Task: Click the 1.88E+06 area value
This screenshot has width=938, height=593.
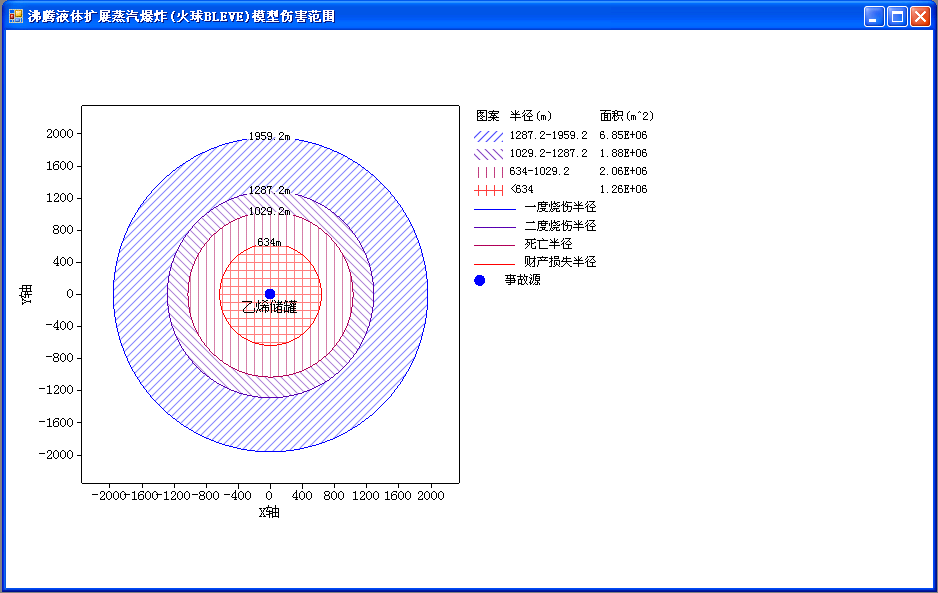Action: tap(623, 153)
